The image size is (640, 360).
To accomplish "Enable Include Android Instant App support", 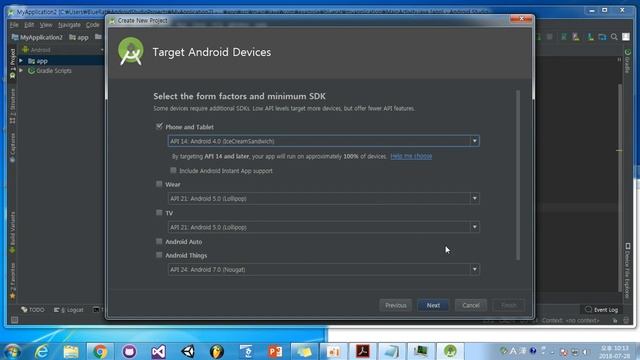I will [173, 170].
